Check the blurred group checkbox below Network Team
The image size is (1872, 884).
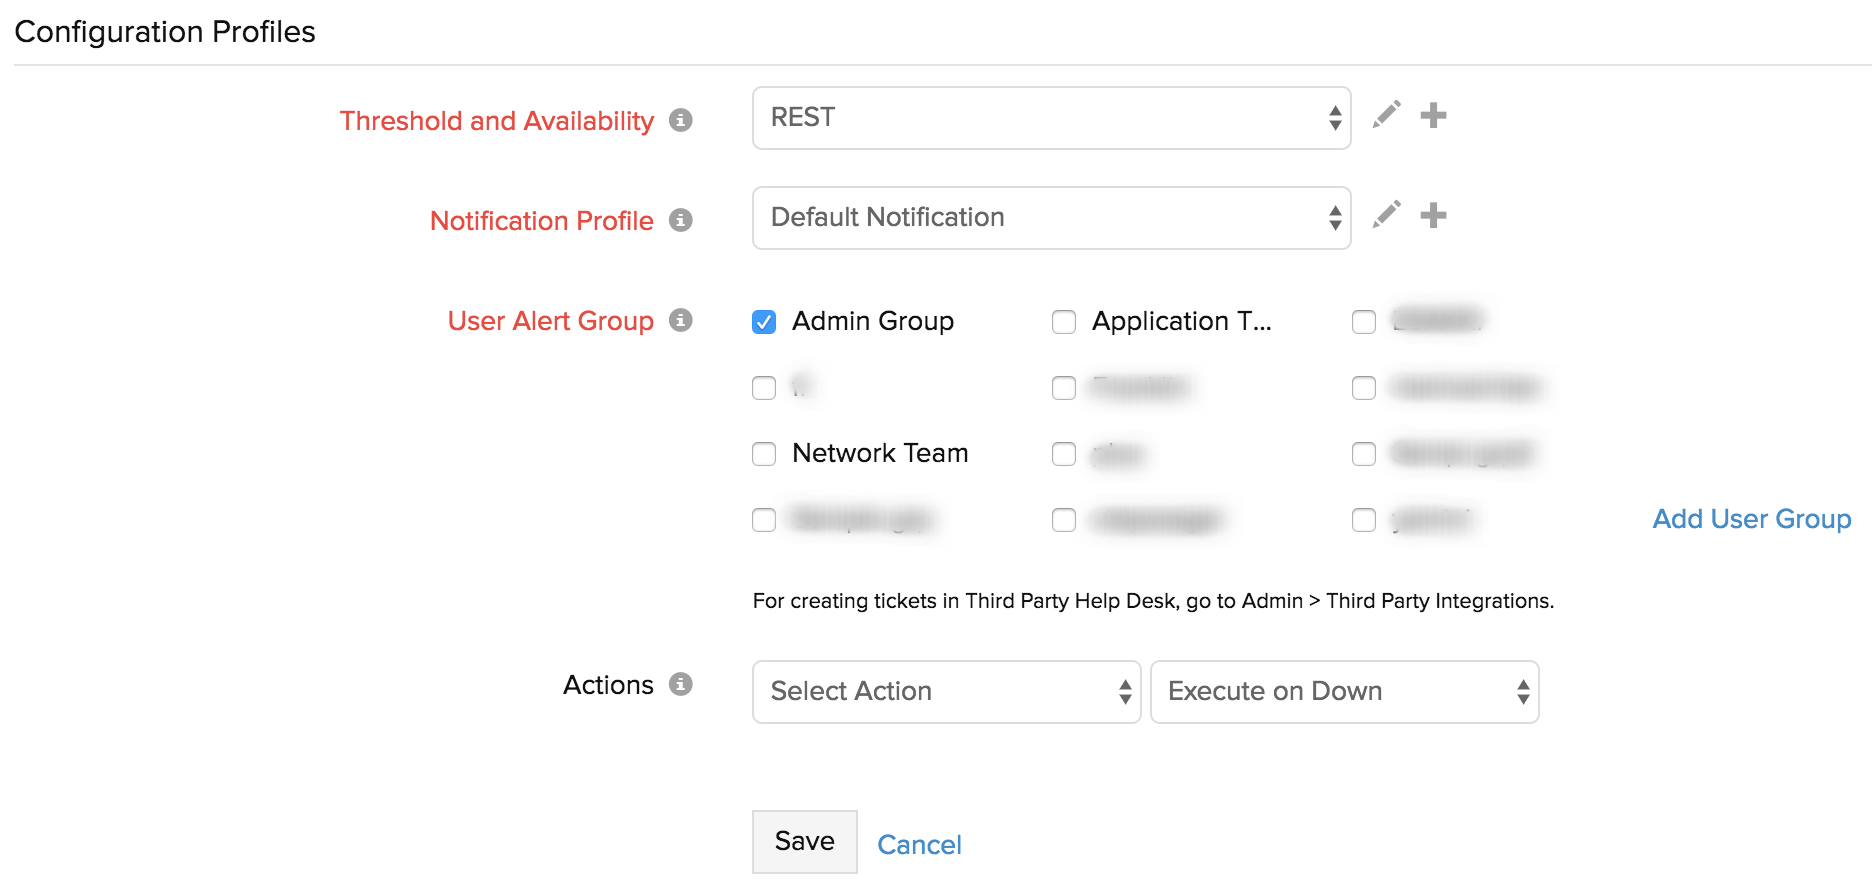coord(764,520)
